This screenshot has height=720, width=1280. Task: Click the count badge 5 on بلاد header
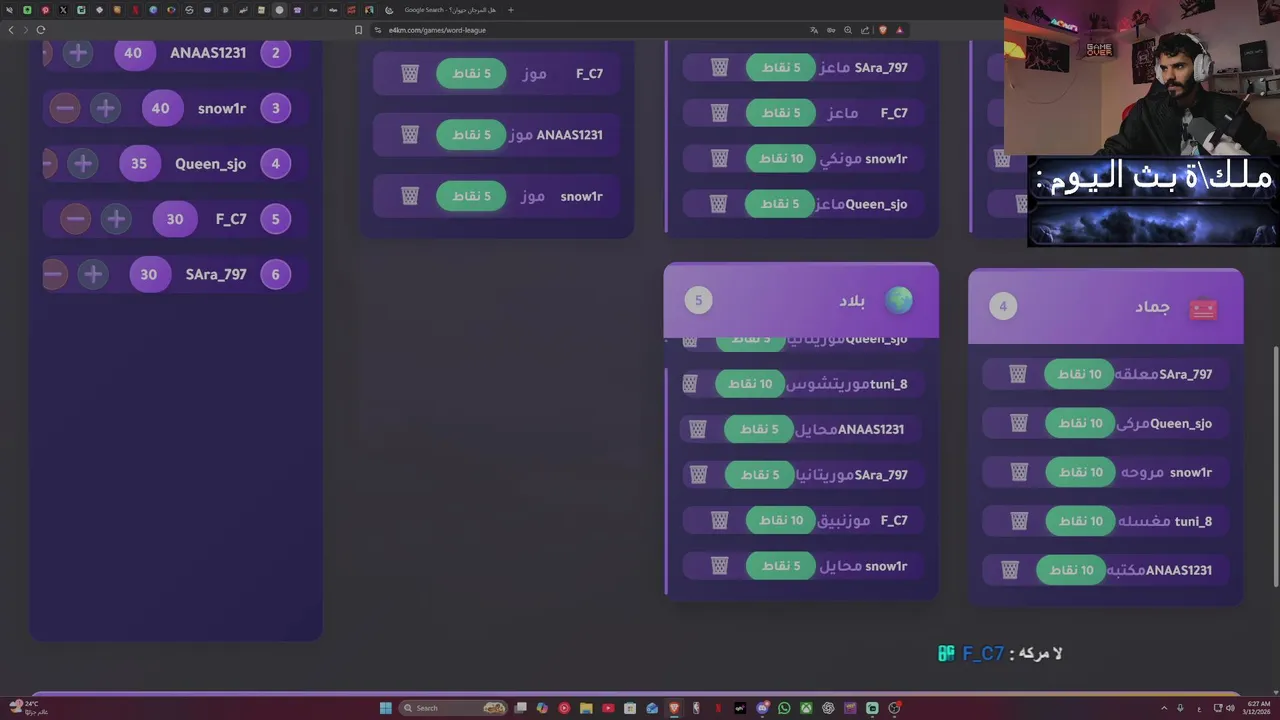tap(699, 300)
